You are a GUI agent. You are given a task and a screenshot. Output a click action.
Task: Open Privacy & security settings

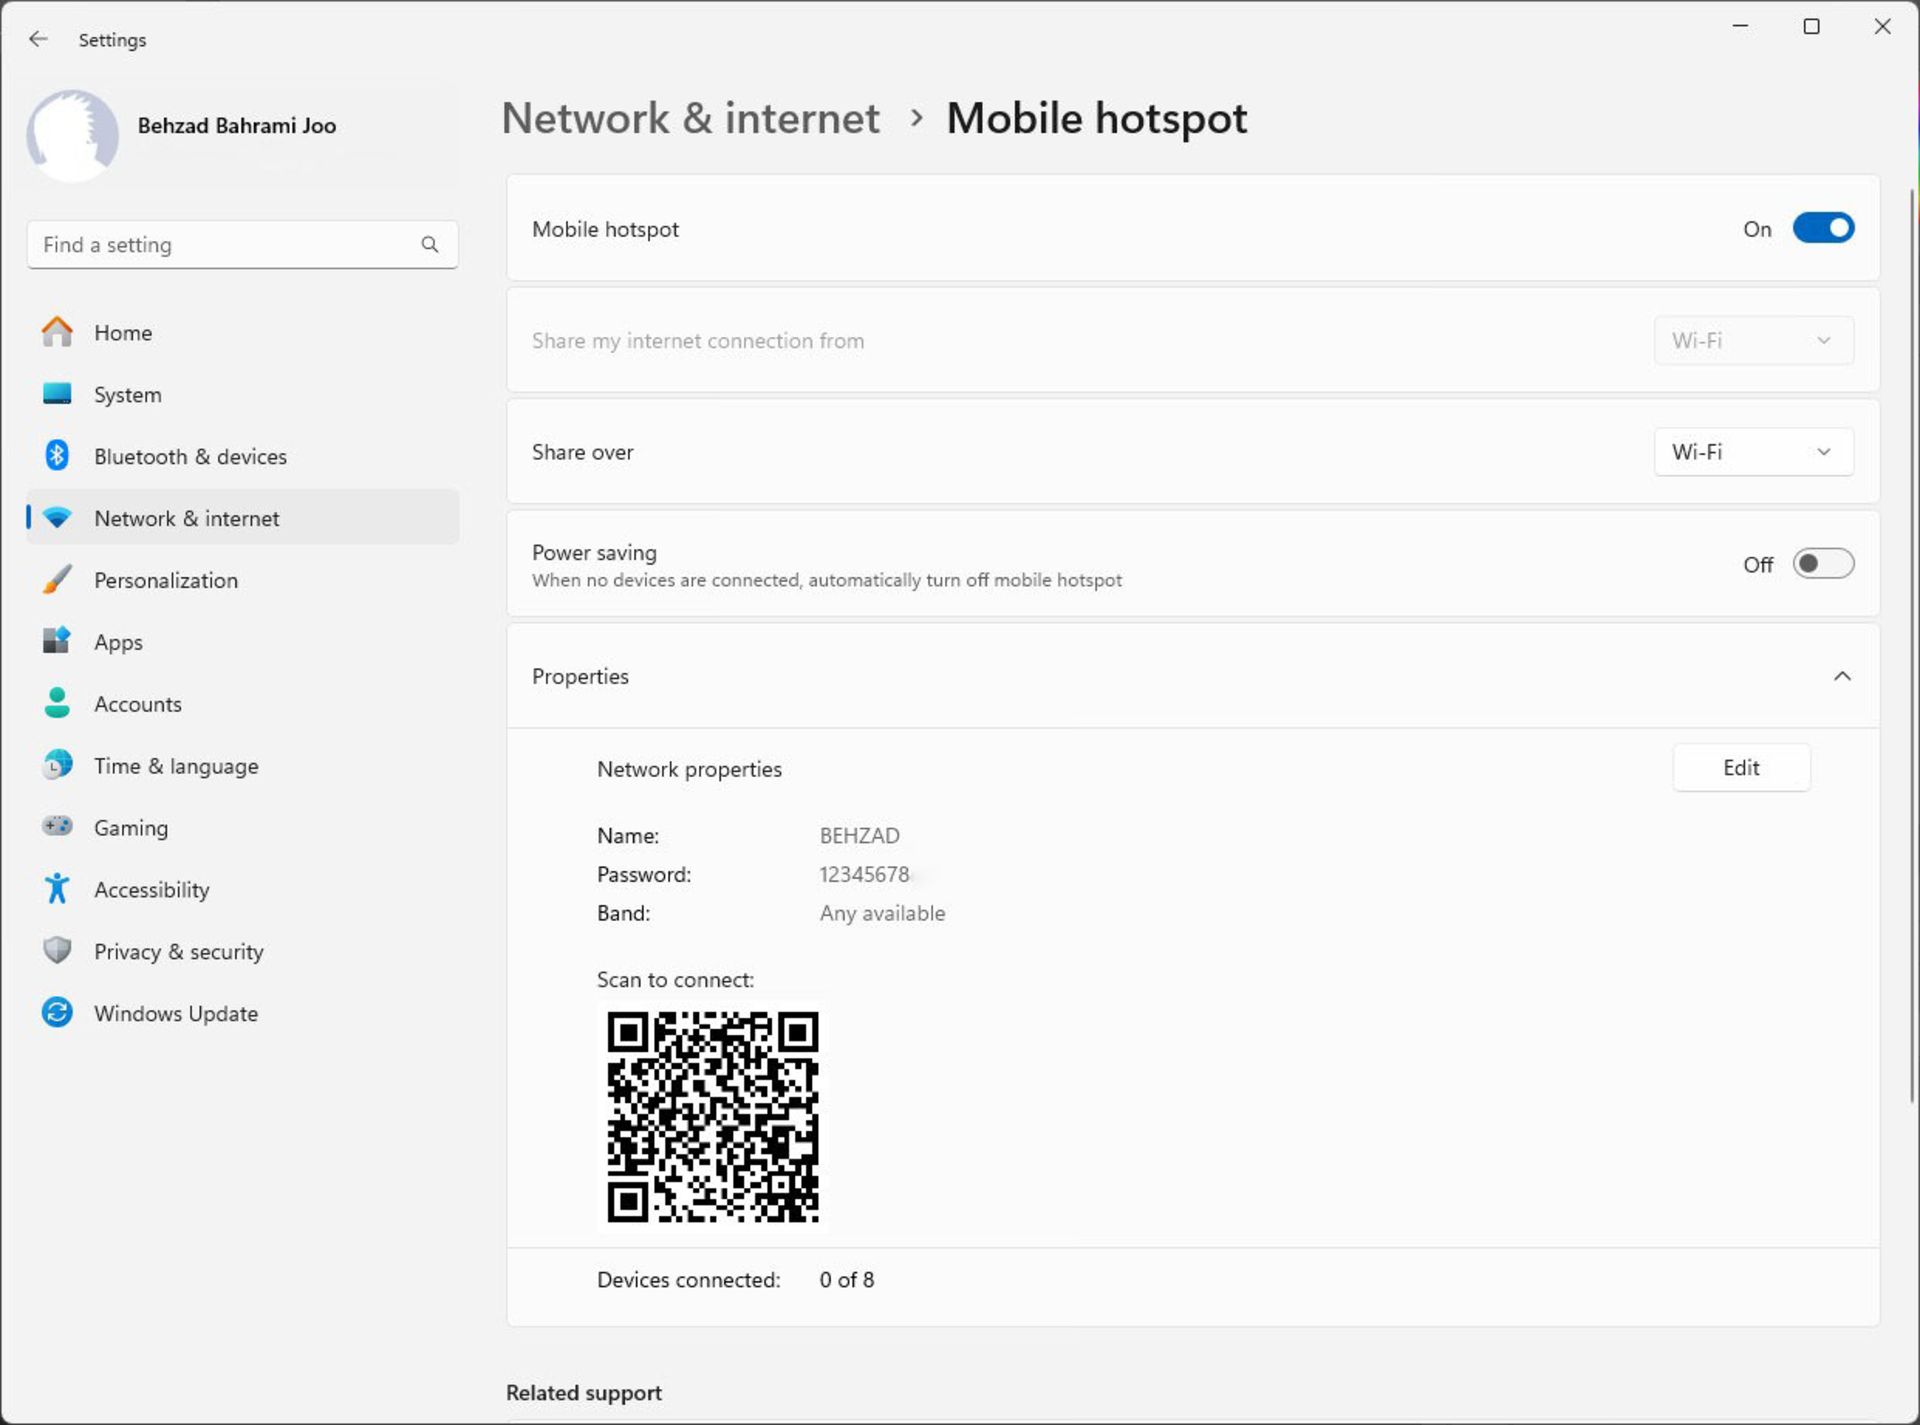point(243,950)
